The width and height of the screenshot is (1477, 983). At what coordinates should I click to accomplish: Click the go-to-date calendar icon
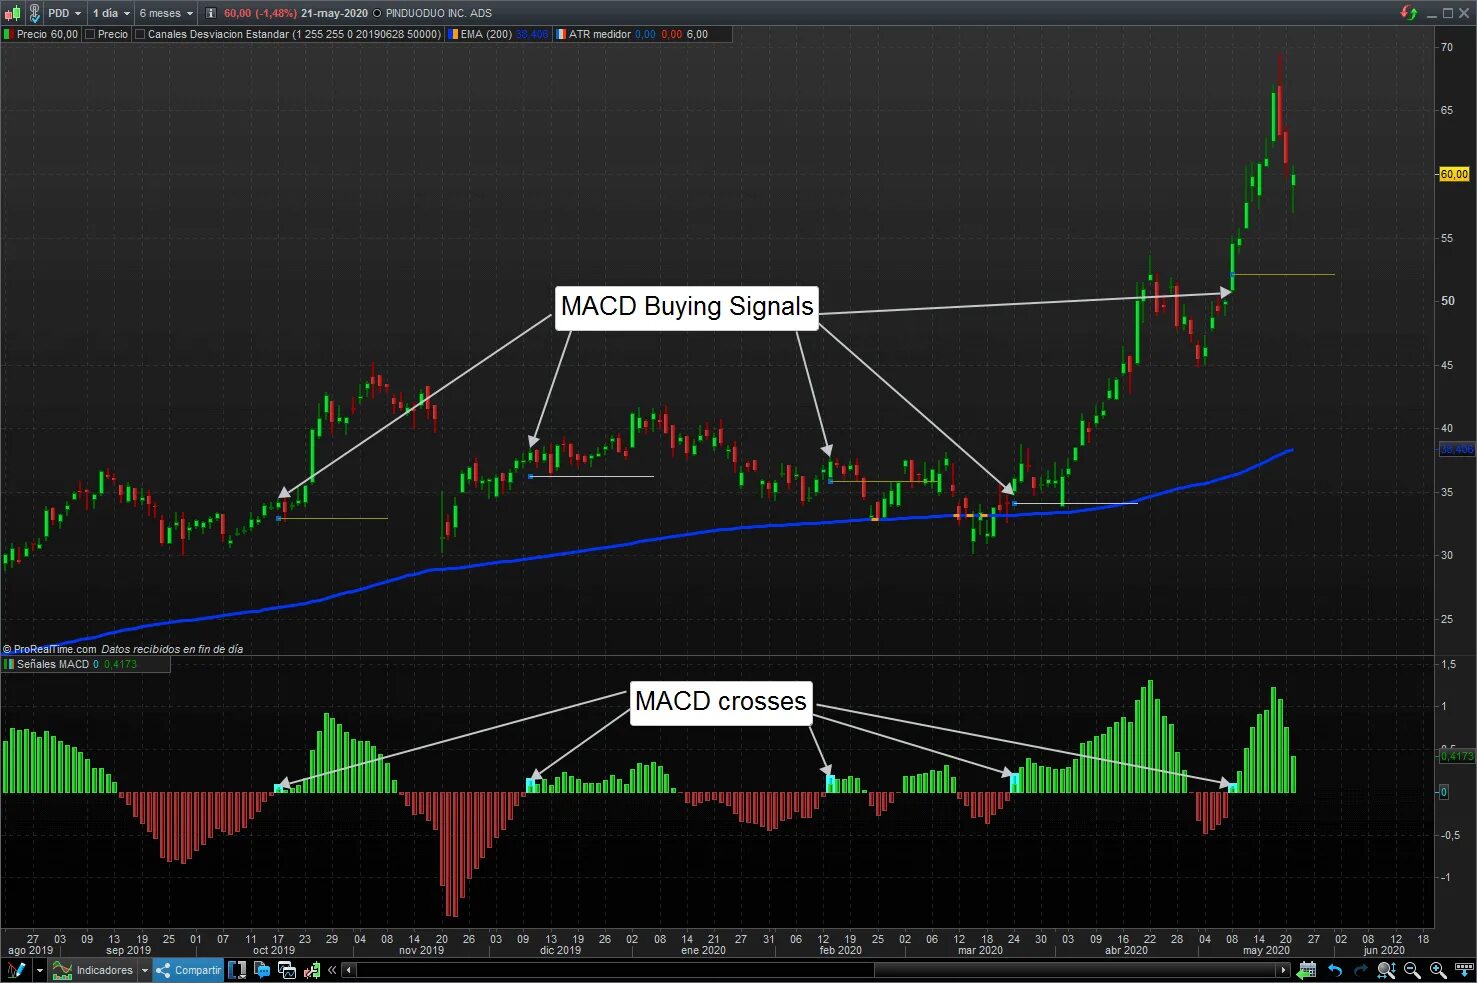tap(1307, 970)
